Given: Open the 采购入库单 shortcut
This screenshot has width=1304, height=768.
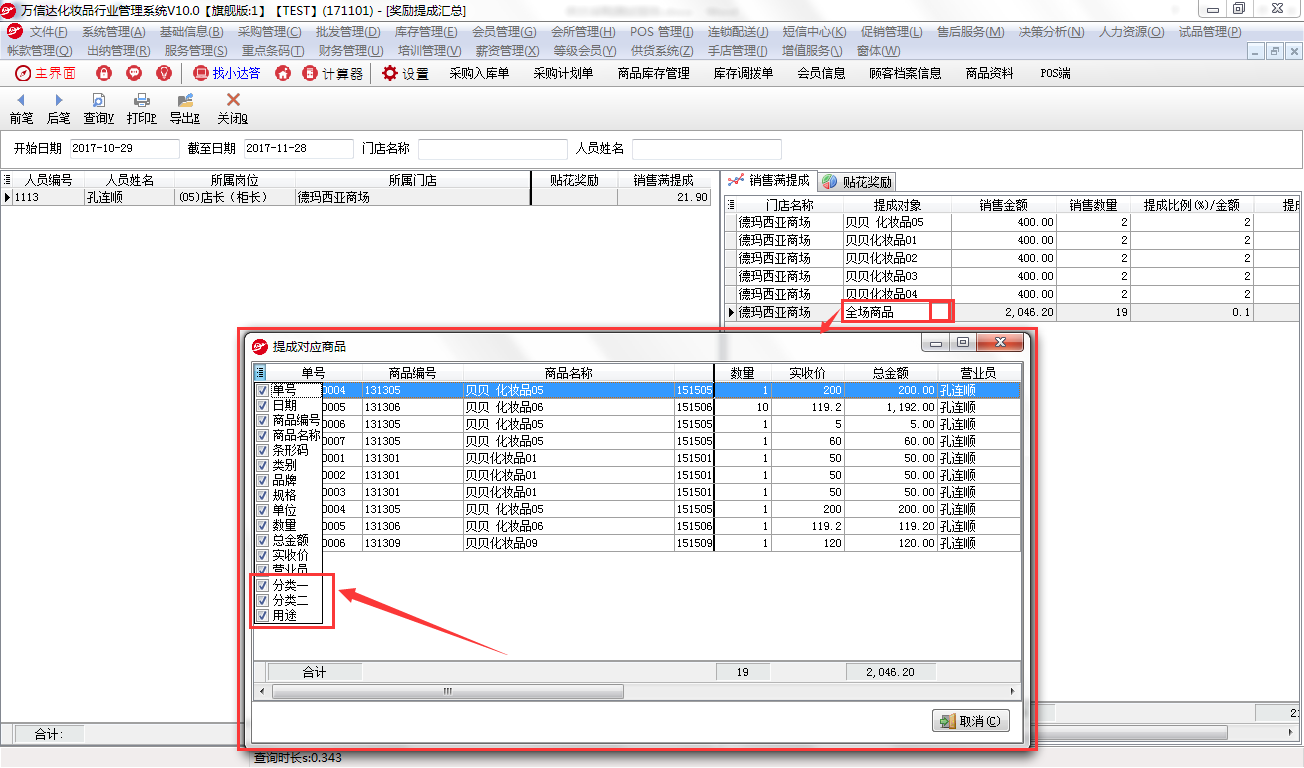Looking at the screenshot, I should [479, 73].
